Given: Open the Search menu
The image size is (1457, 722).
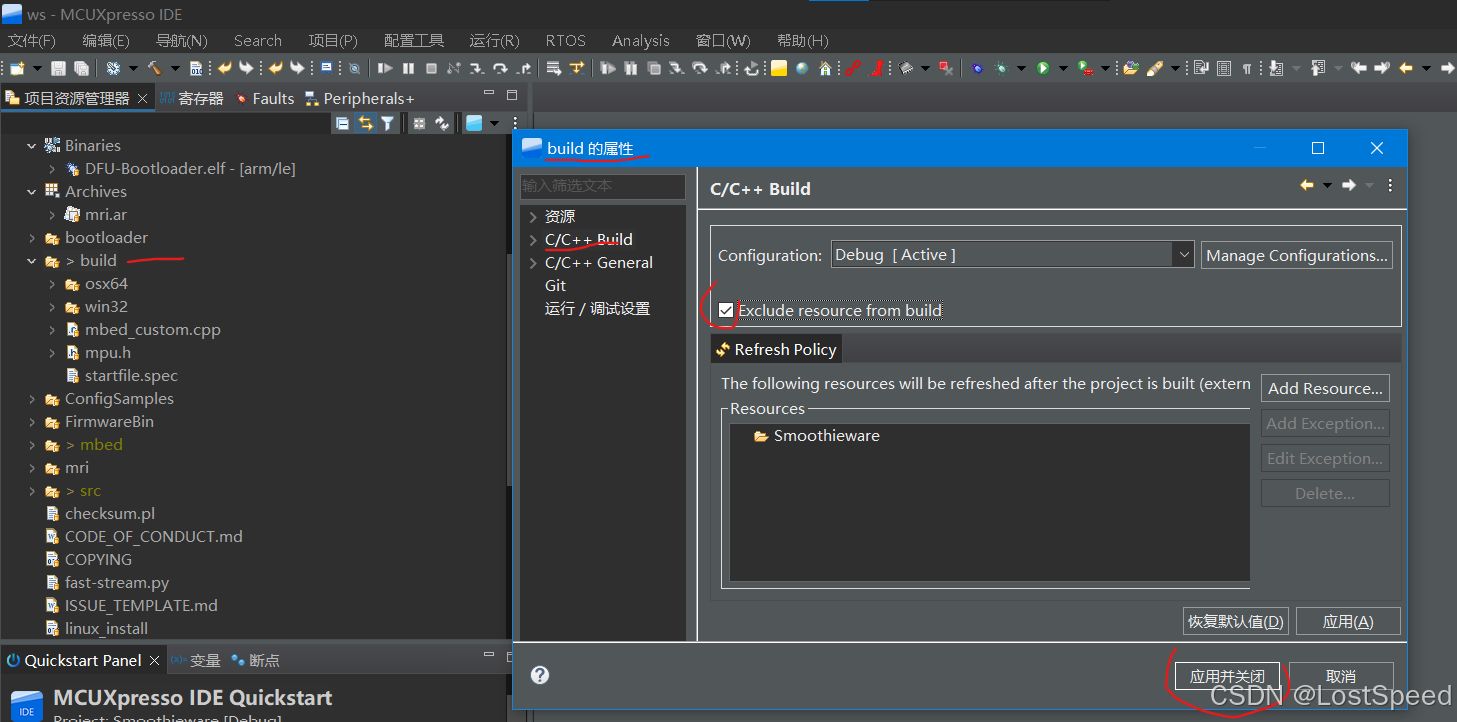Looking at the screenshot, I should click(x=258, y=41).
